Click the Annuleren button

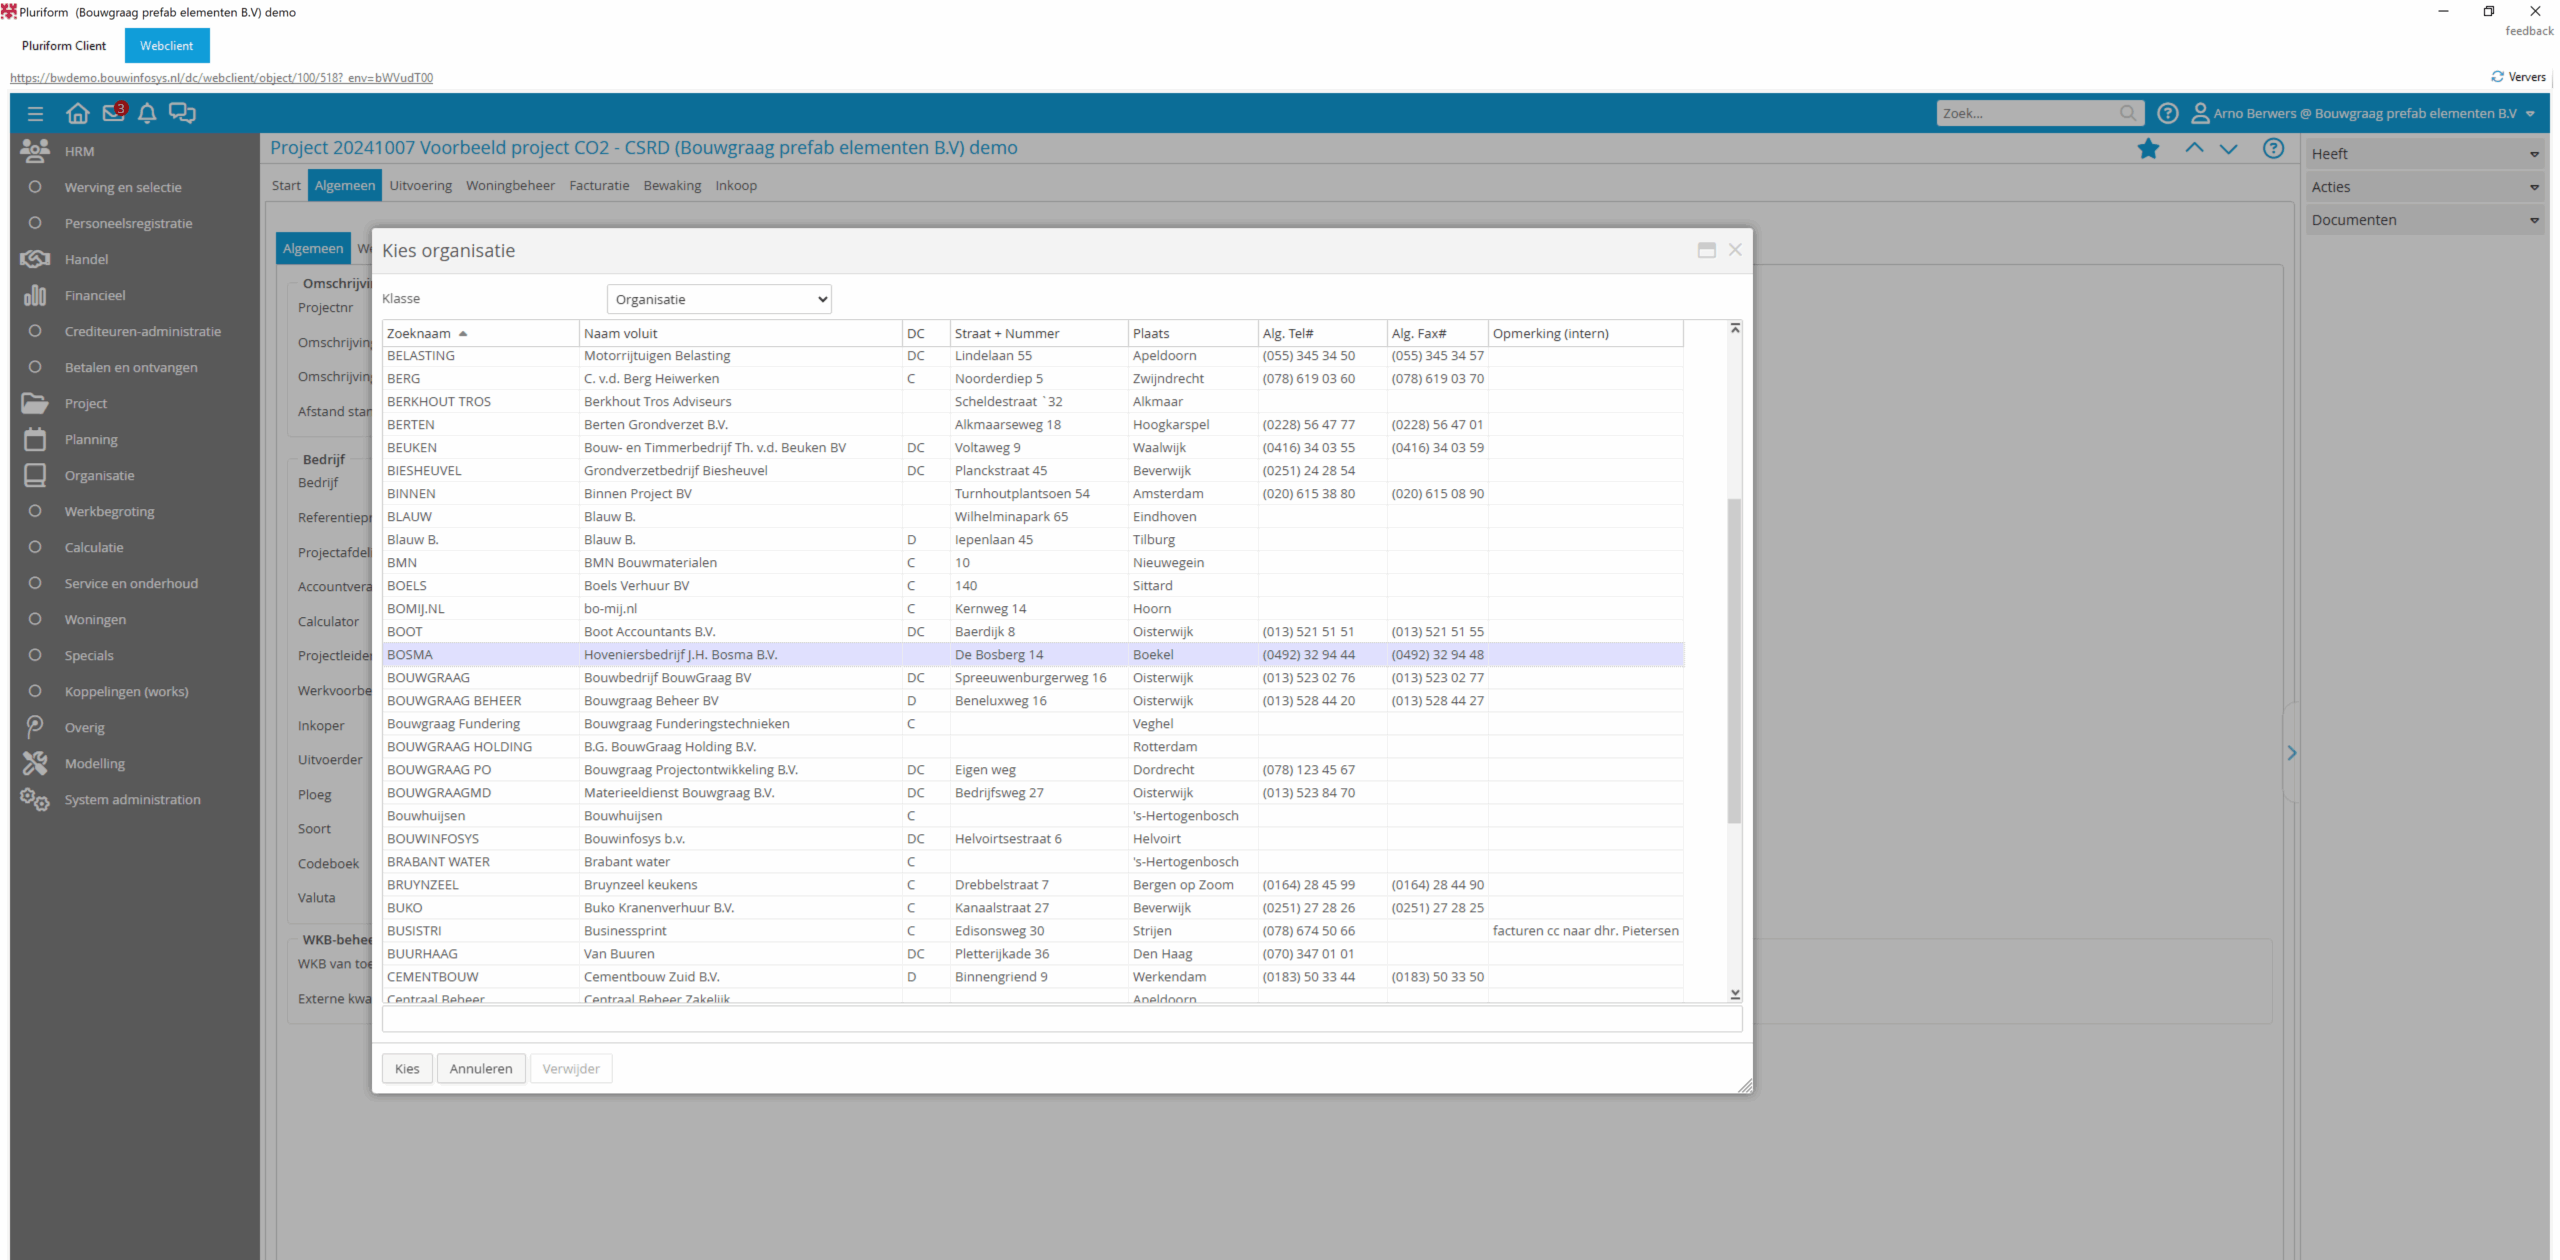click(480, 1068)
